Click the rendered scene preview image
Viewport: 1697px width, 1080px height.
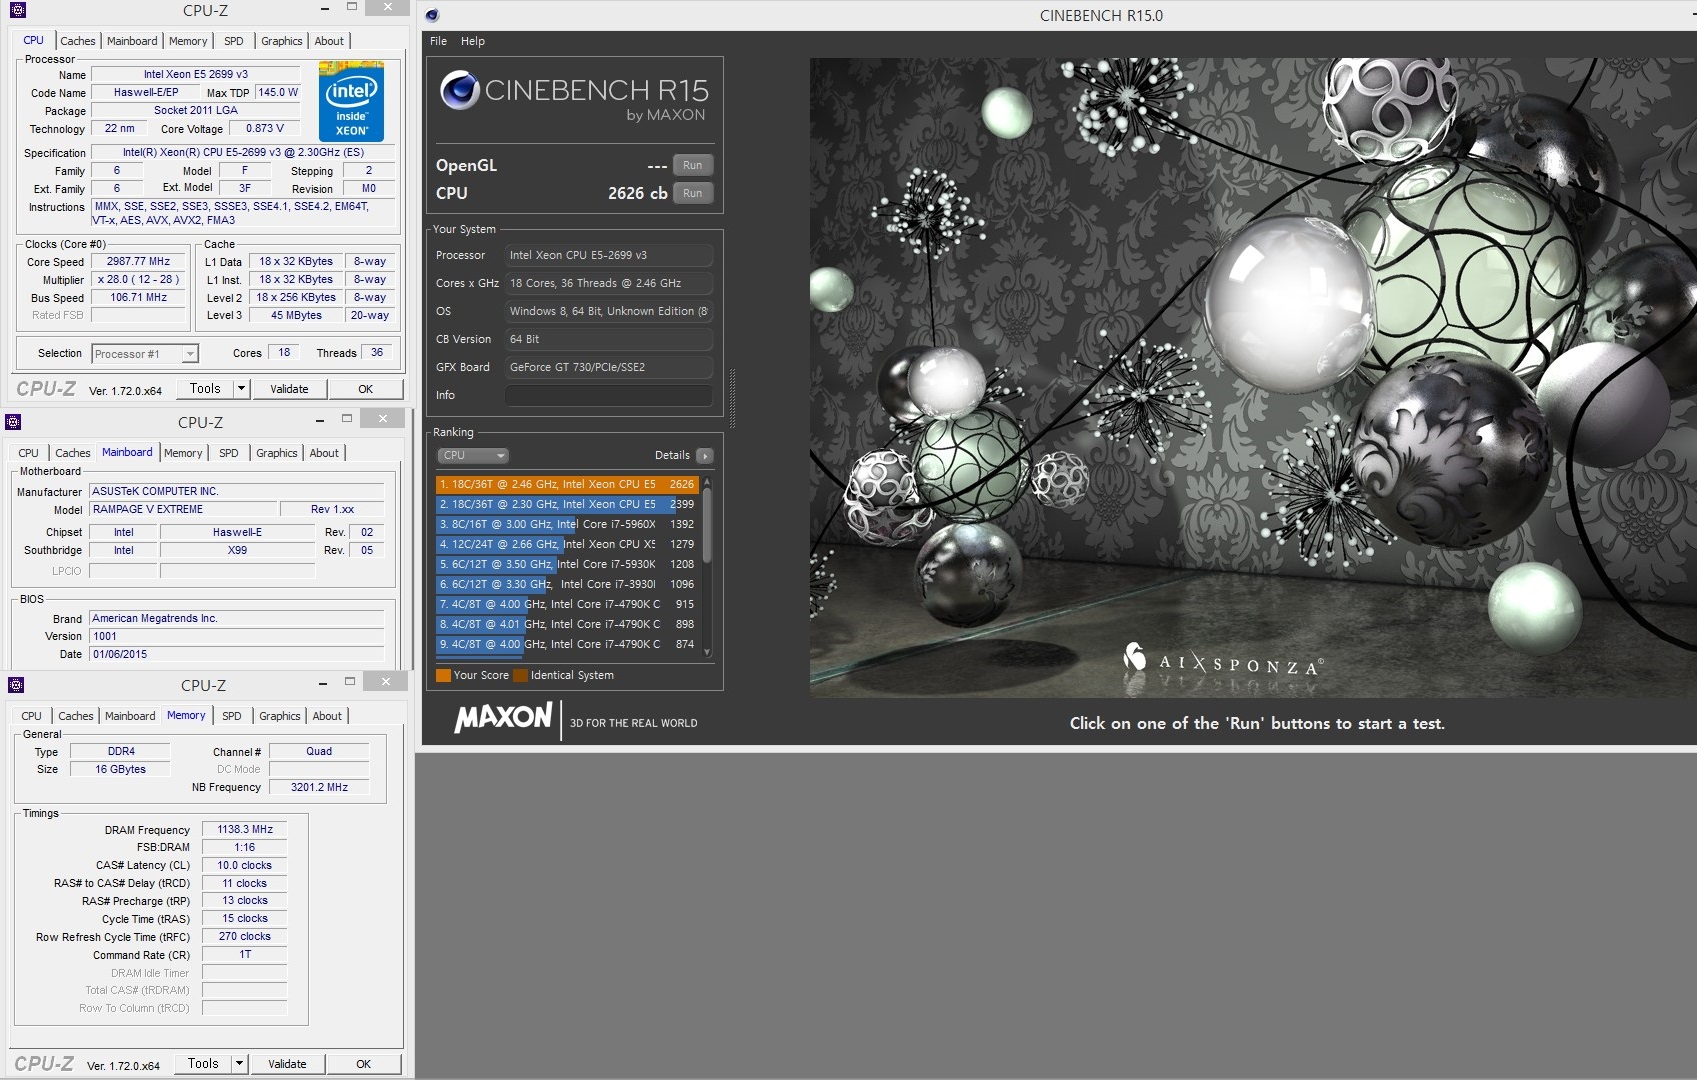[1253, 377]
